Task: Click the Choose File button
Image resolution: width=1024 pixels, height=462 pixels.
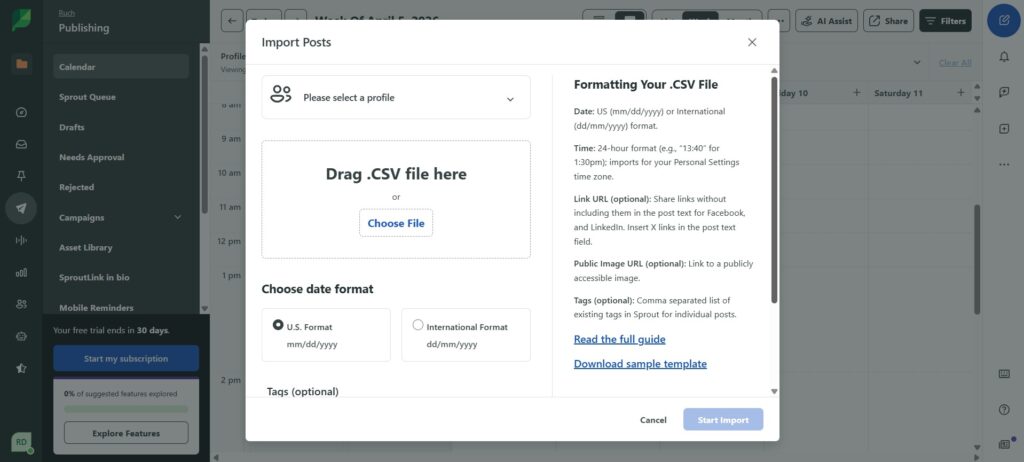Action: click(x=396, y=223)
